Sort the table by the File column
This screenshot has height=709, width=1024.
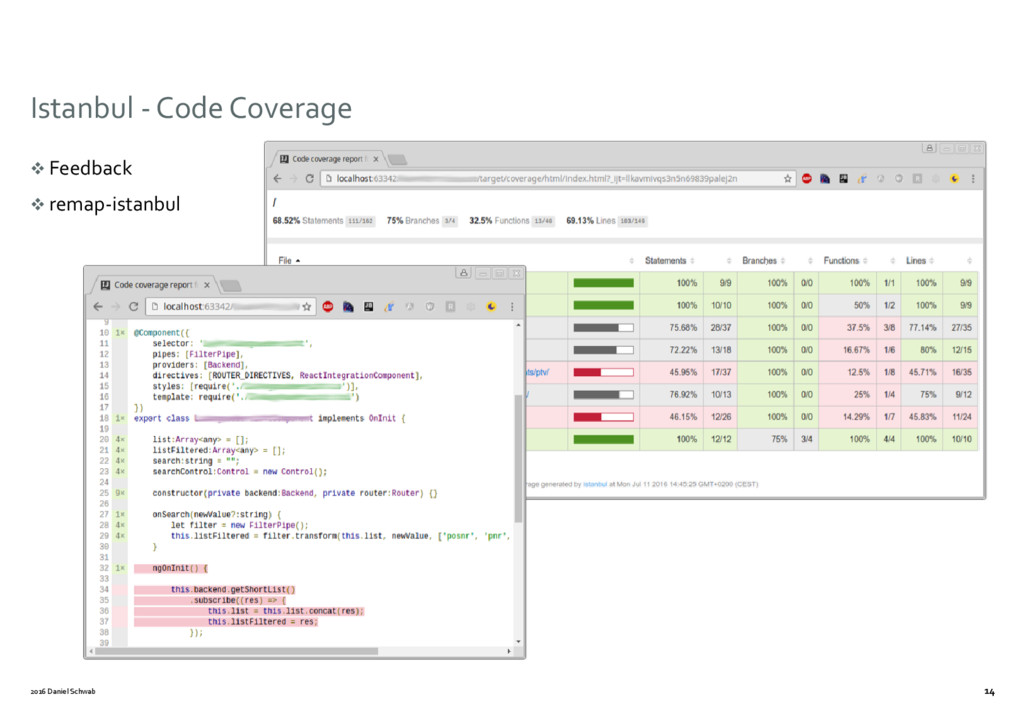[289, 260]
